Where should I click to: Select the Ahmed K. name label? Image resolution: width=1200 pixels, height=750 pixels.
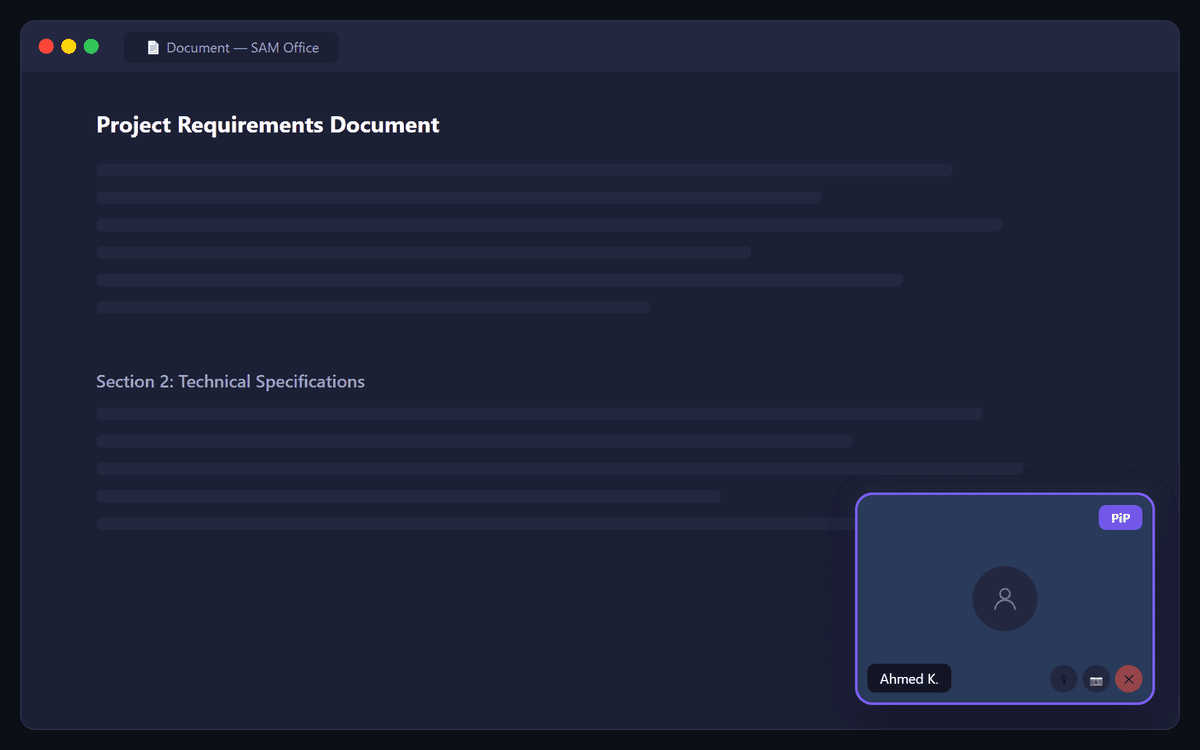909,679
